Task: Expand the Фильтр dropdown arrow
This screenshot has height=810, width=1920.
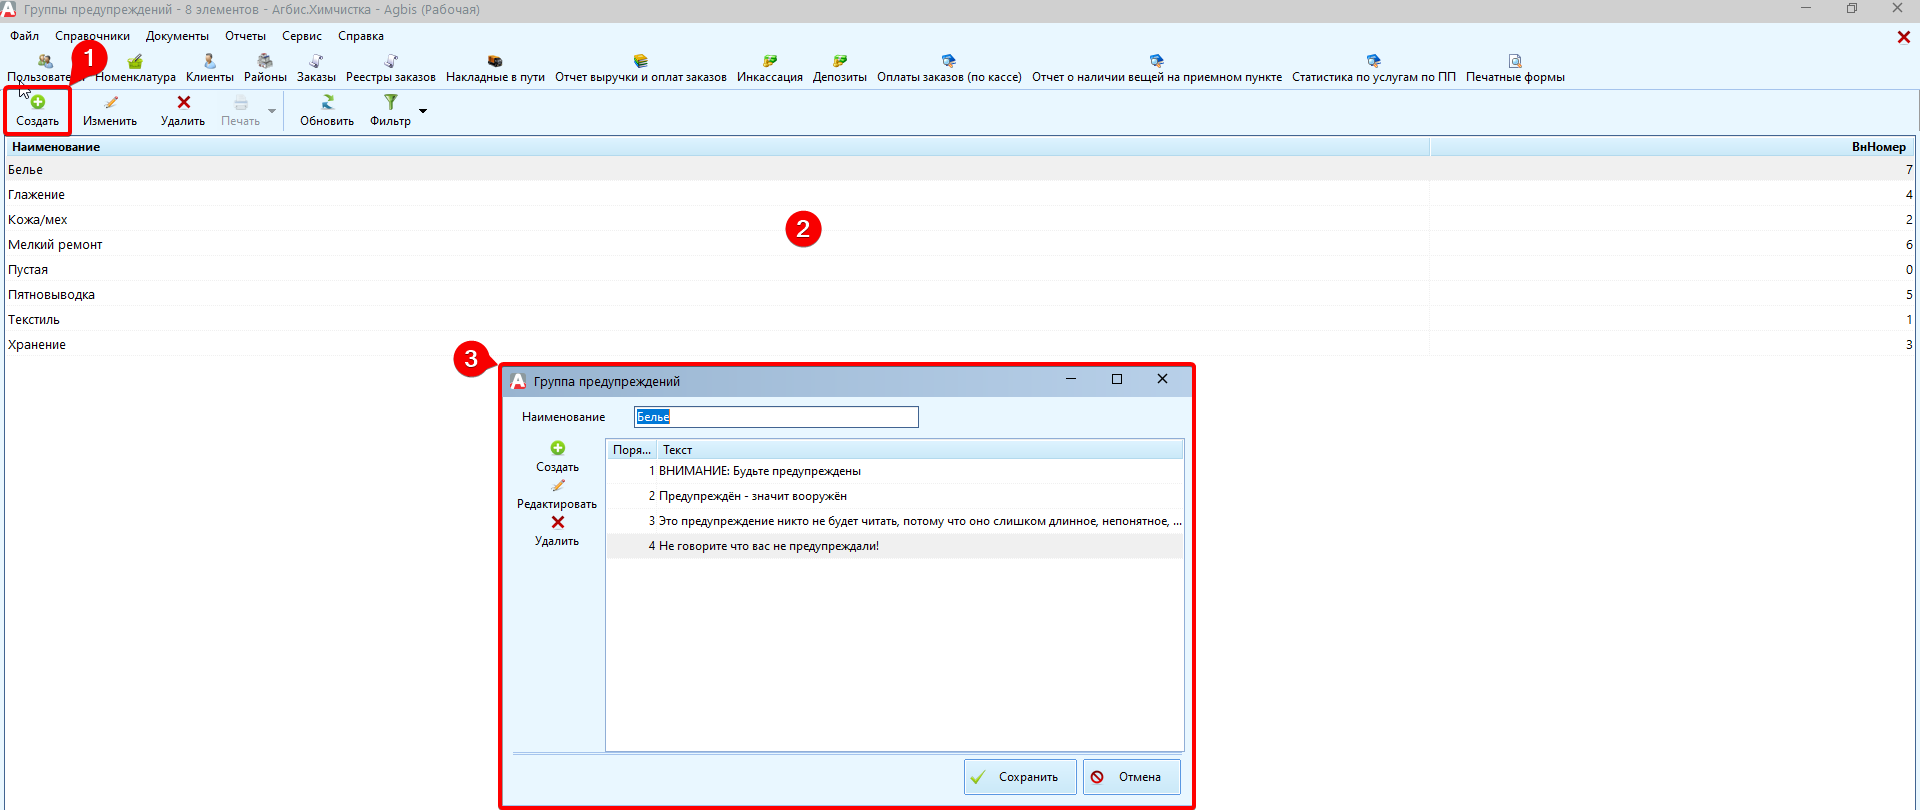Action: point(423,111)
